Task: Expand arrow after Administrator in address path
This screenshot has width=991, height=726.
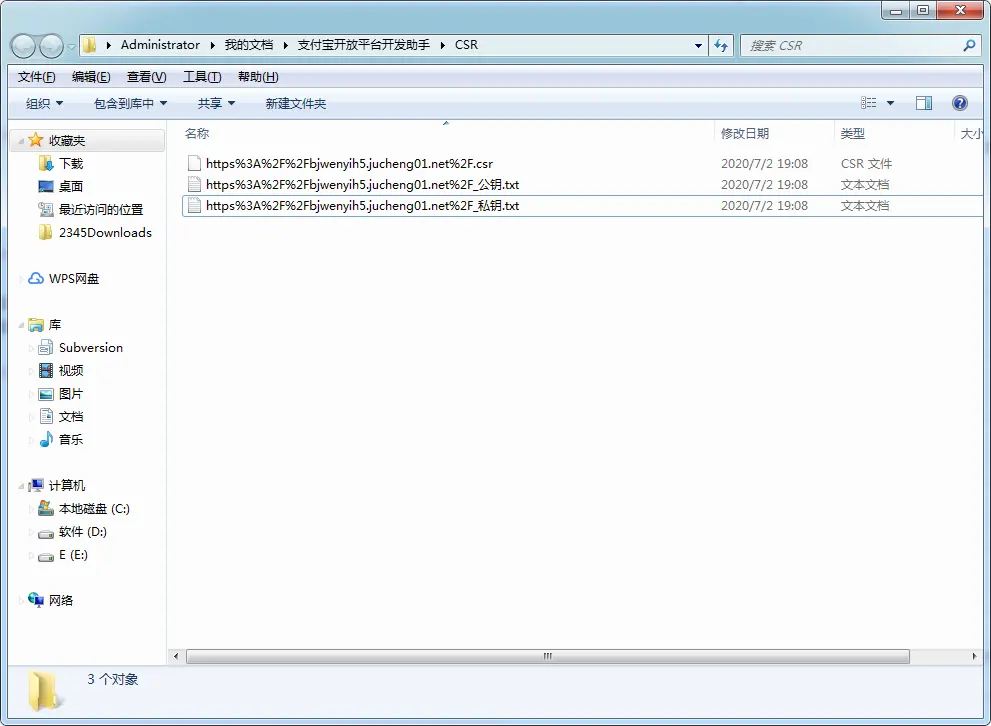Action: 212,45
